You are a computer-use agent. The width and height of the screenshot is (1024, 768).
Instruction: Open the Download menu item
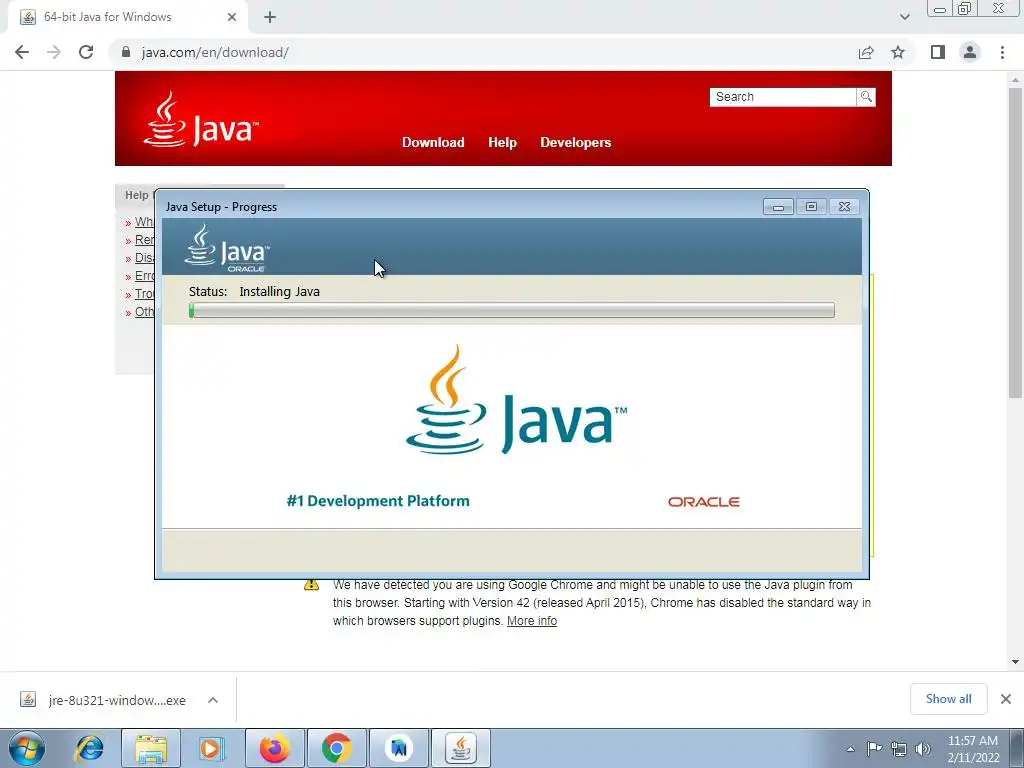pos(433,142)
